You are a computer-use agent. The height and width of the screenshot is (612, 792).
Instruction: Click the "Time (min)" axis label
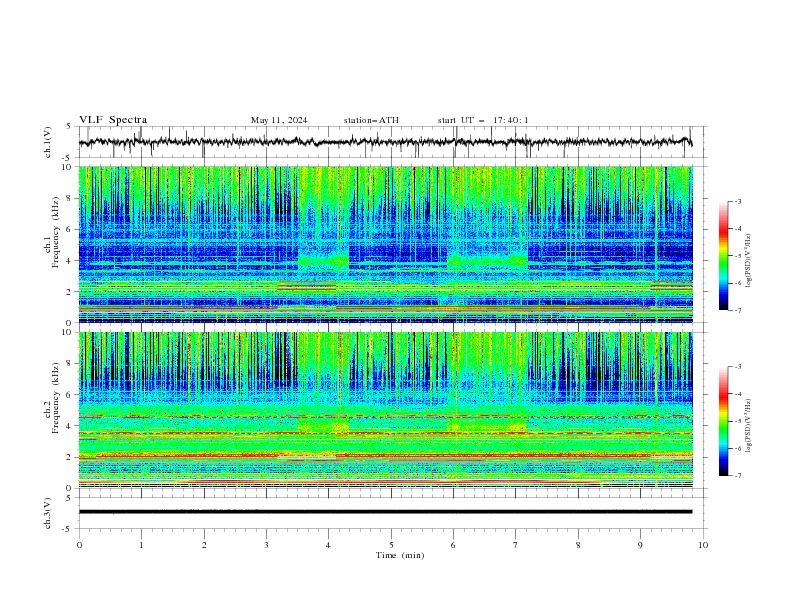pyautogui.click(x=400, y=555)
